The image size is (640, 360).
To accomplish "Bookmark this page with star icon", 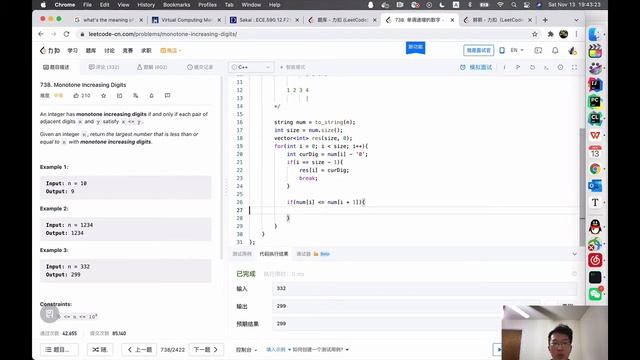I will (535, 34).
